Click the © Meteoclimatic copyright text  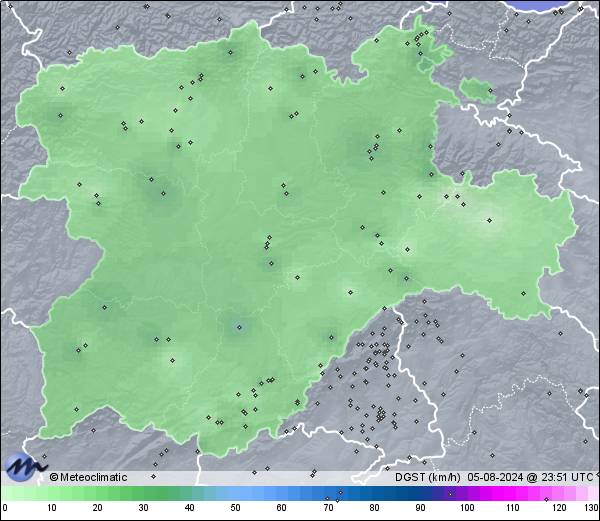(88, 477)
